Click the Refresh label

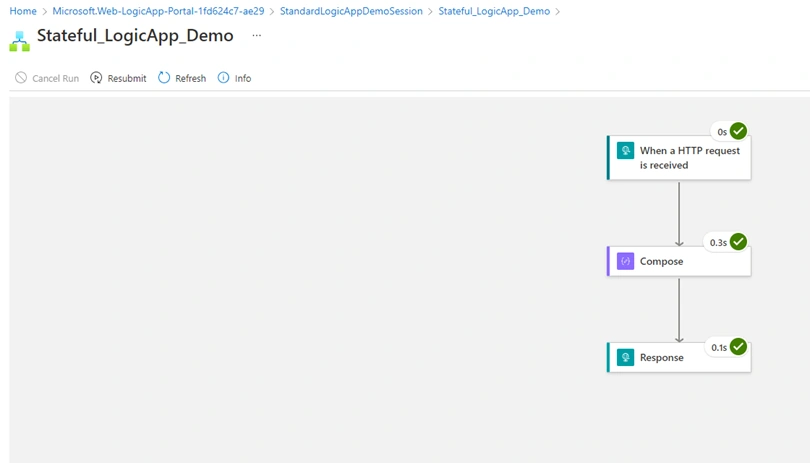191,79
